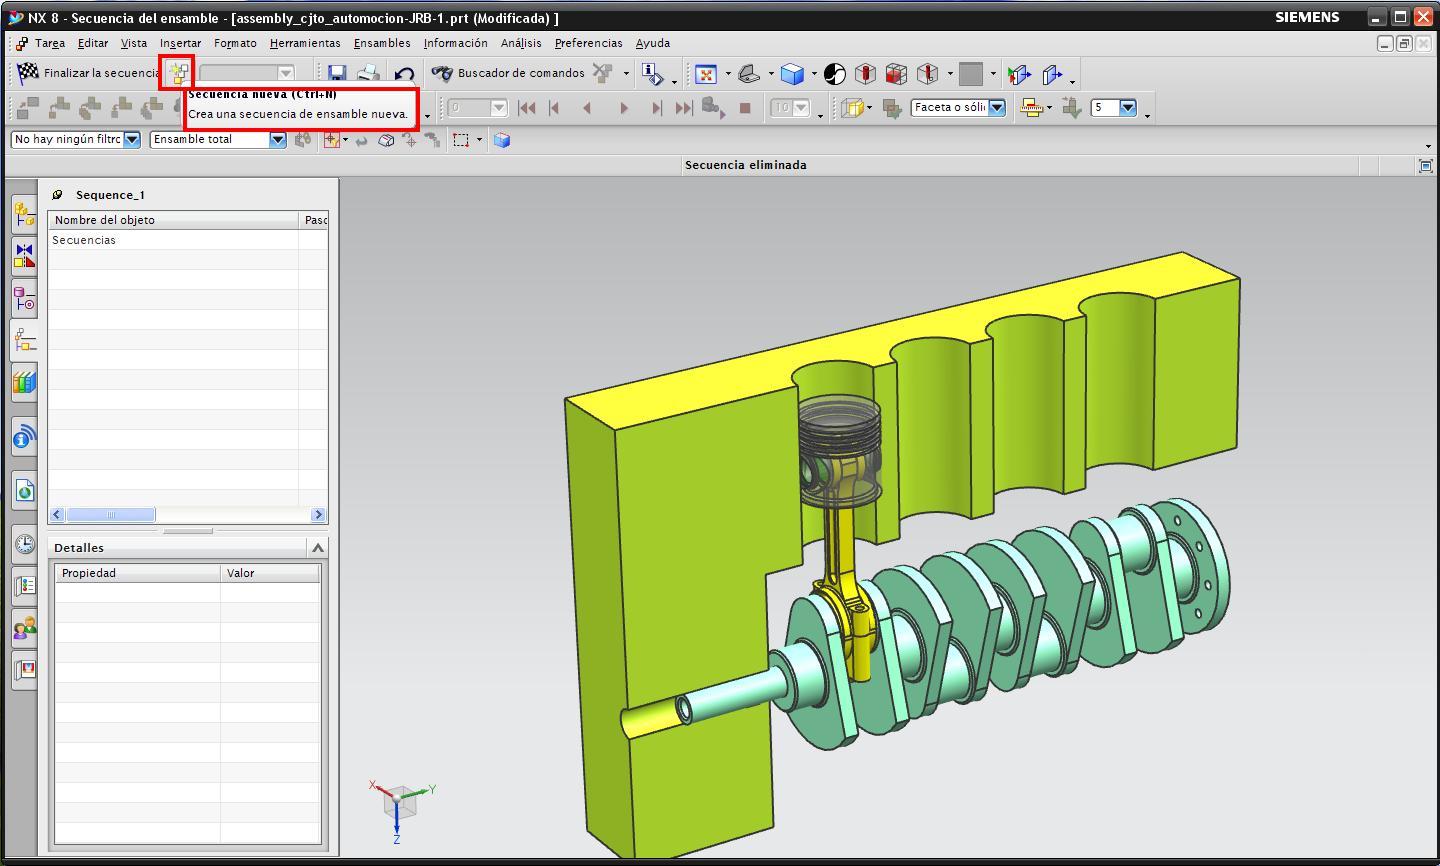Open the Análisis menu
The height and width of the screenshot is (866, 1440).
[x=521, y=43]
